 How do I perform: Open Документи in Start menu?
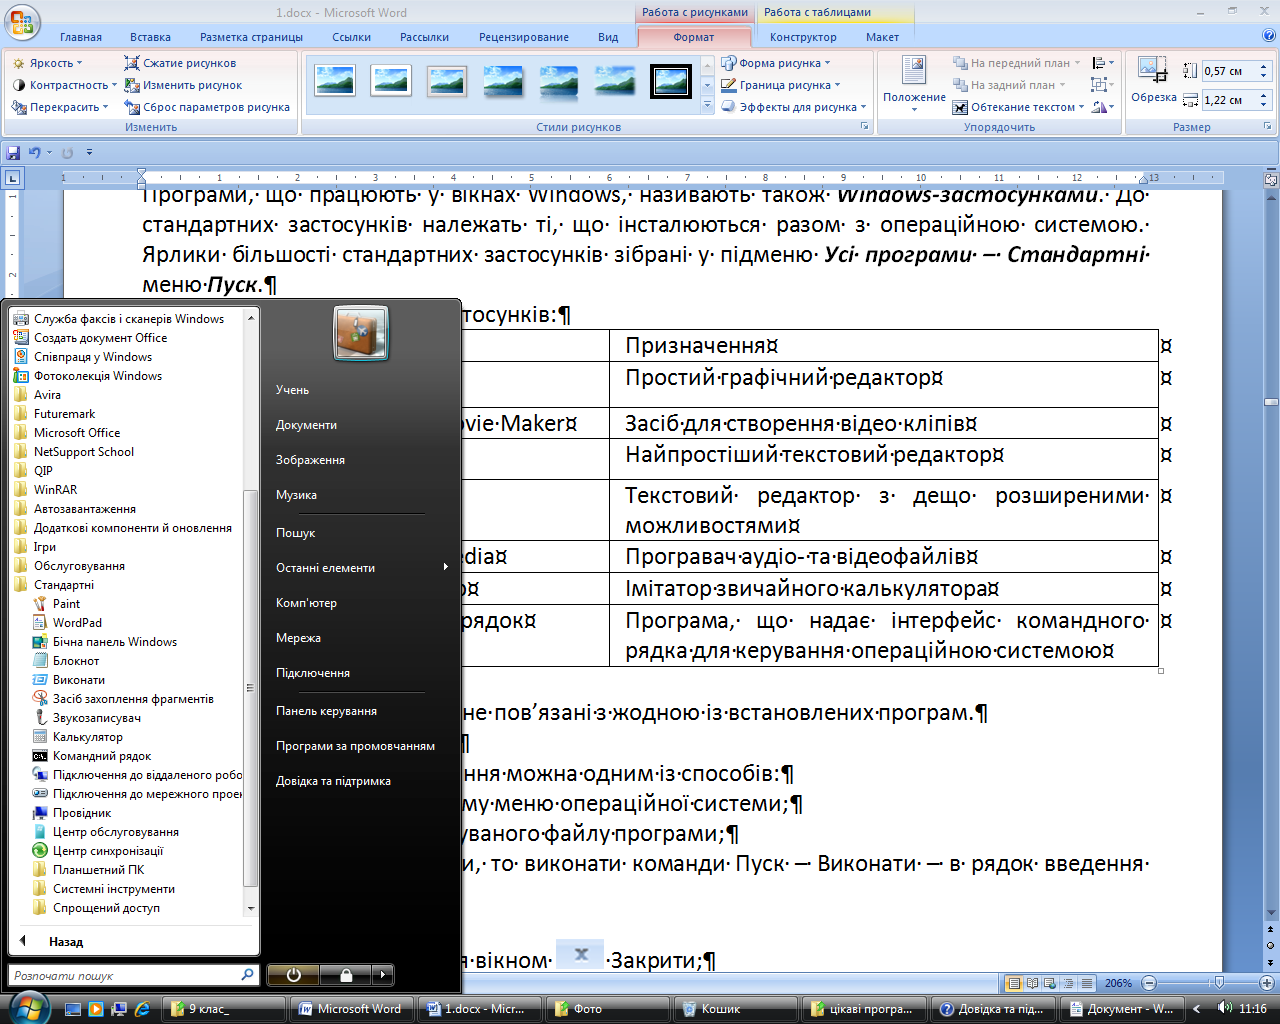click(306, 425)
